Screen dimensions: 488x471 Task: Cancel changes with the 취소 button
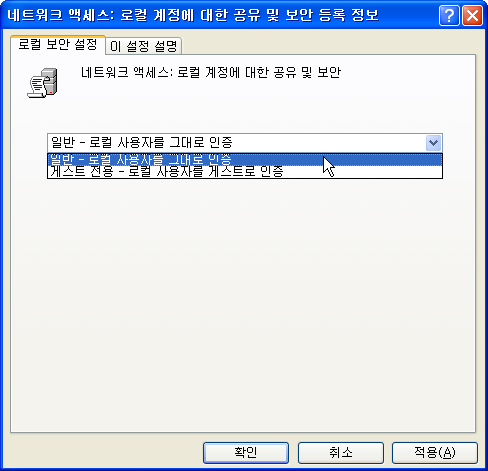[341, 452]
